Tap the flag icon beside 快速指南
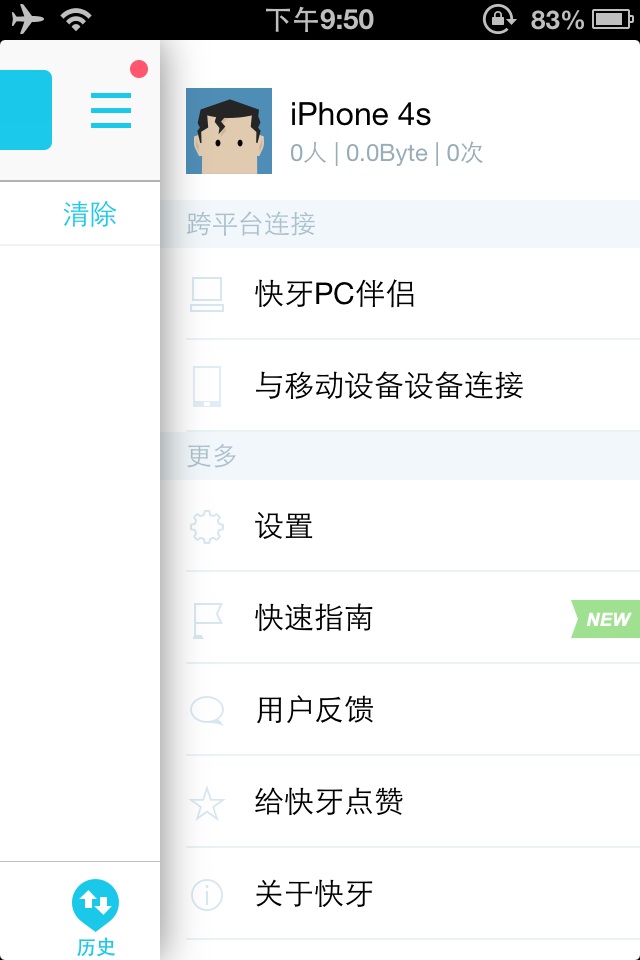Image resolution: width=640 pixels, height=960 pixels. tap(207, 619)
